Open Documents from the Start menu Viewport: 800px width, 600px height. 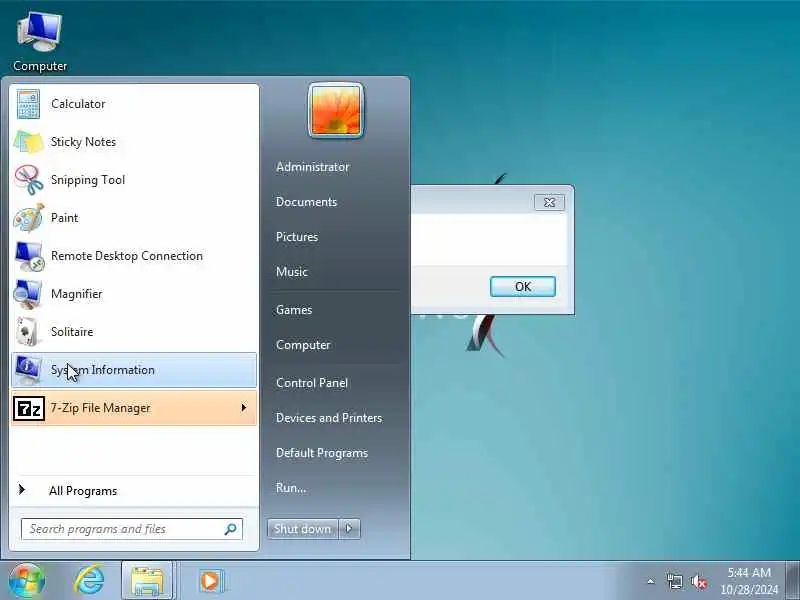tap(307, 202)
